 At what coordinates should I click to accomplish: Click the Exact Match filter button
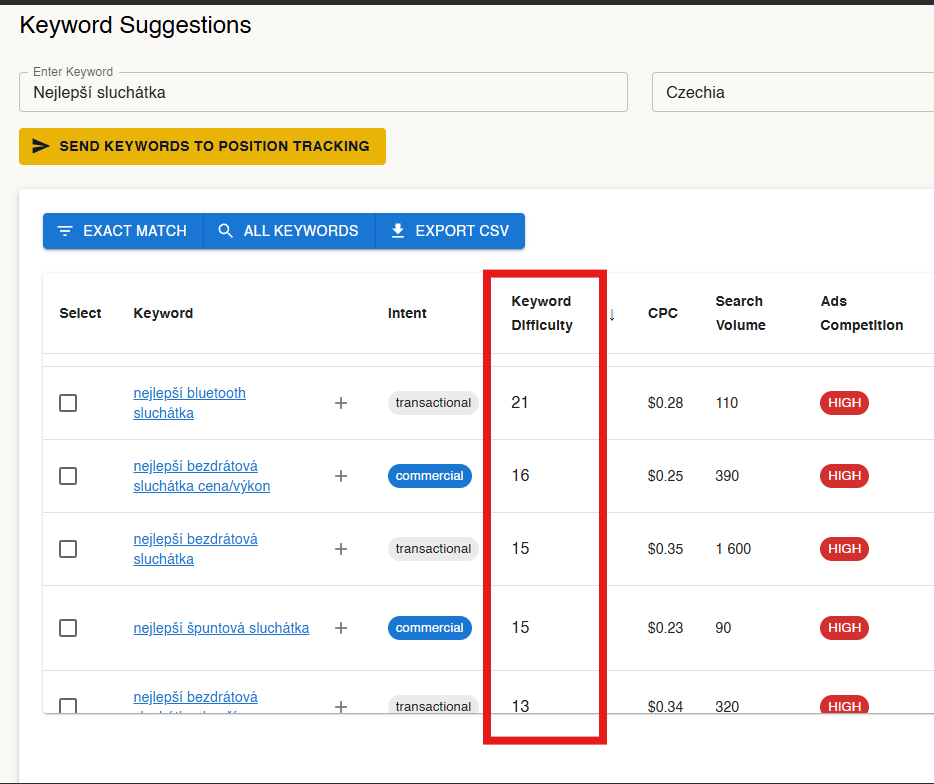point(123,231)
